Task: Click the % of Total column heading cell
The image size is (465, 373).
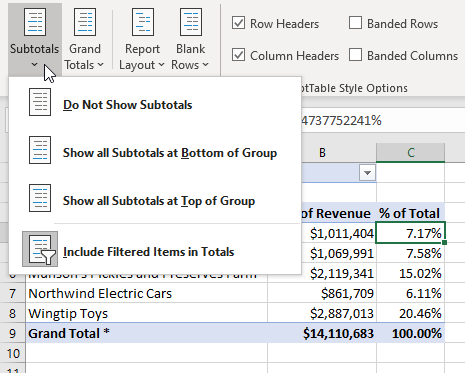Action: pos(411,213)
